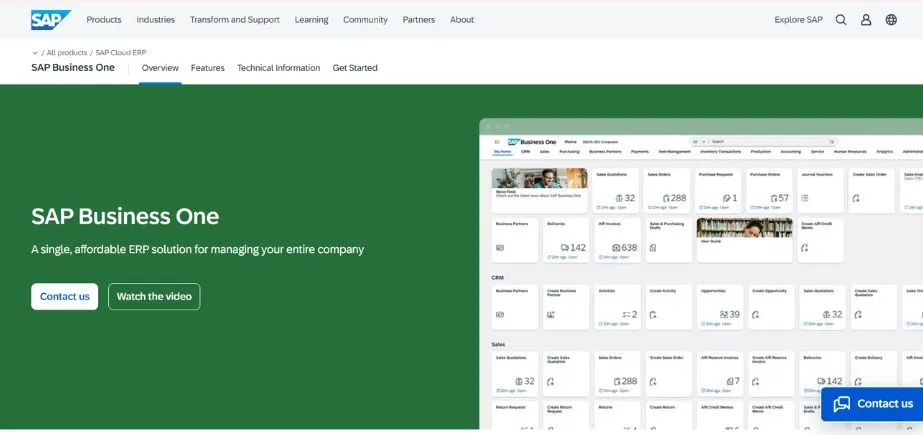Open the Purchase Requests tile showing 1
The width and height of the screenshot is (923, 435).
(718, 191)
